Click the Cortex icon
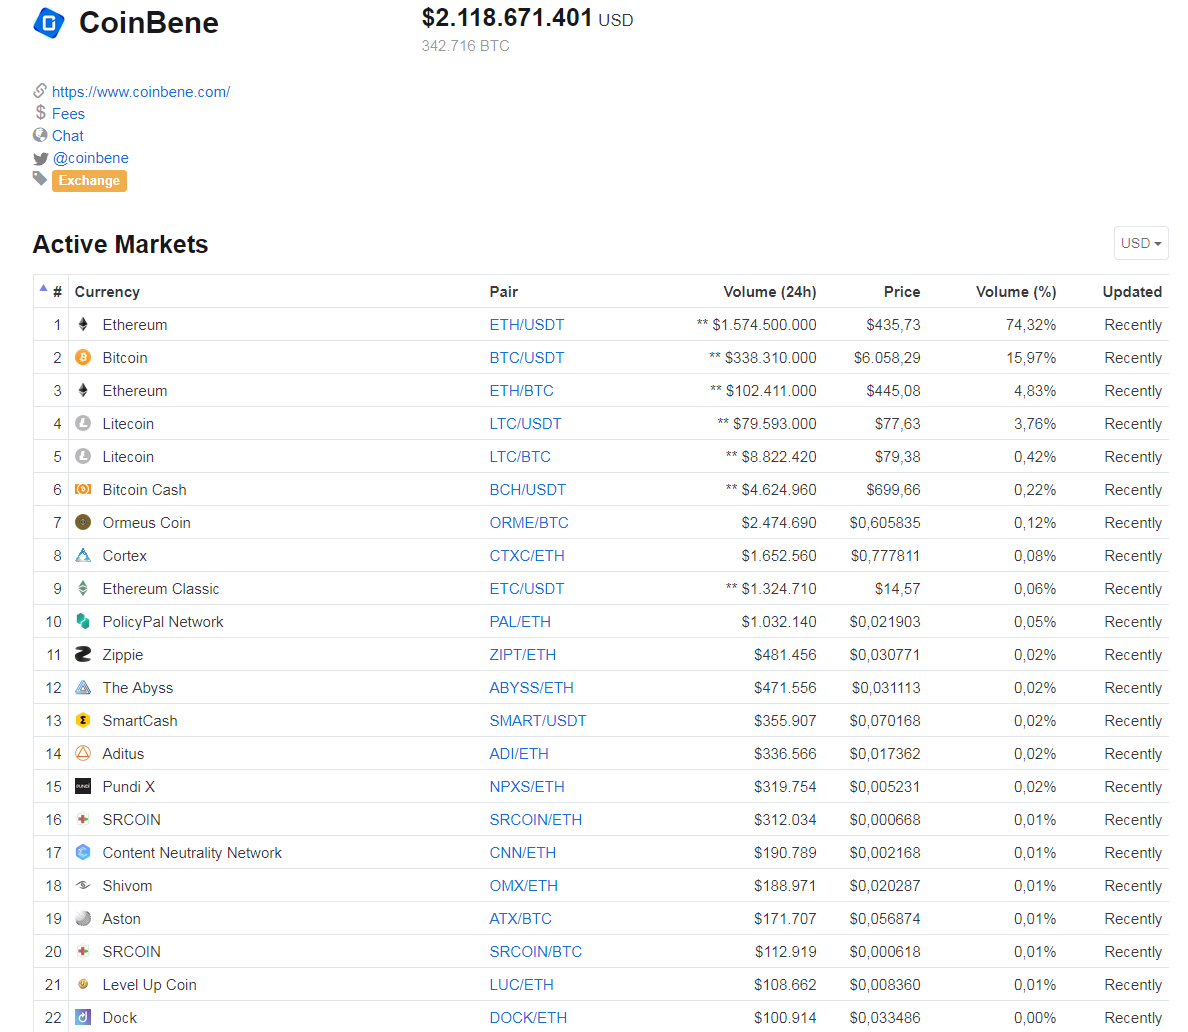 click(x=83, y=555)
